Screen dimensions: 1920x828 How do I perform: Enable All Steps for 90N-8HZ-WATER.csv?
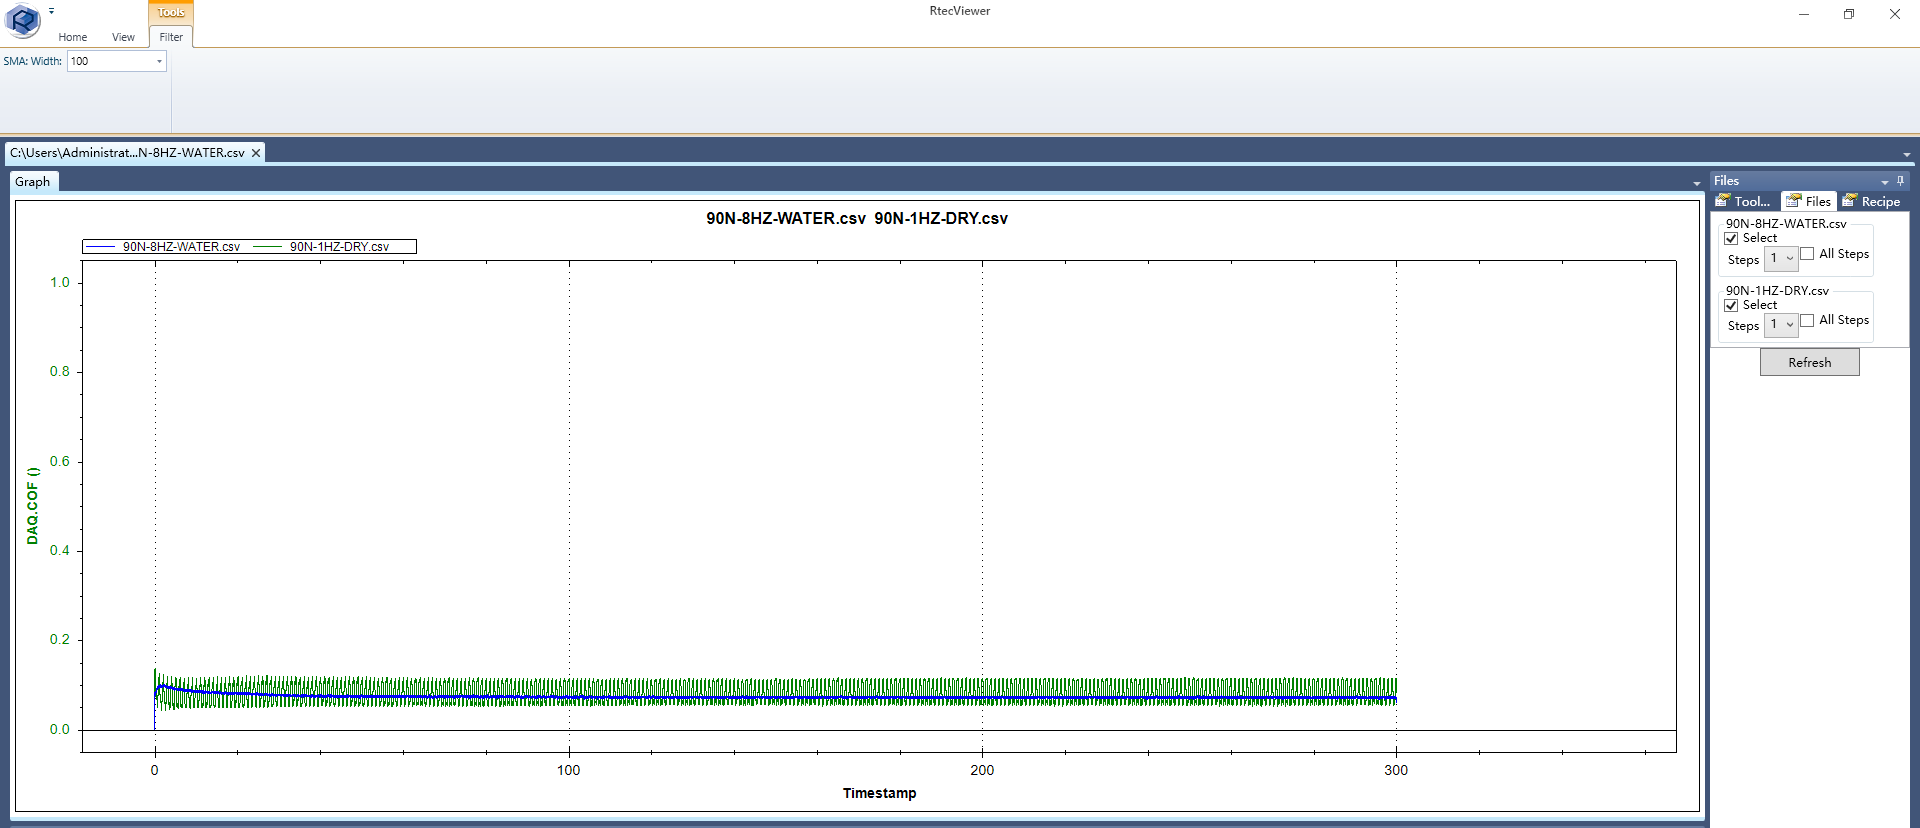(x=1807, y=254)
